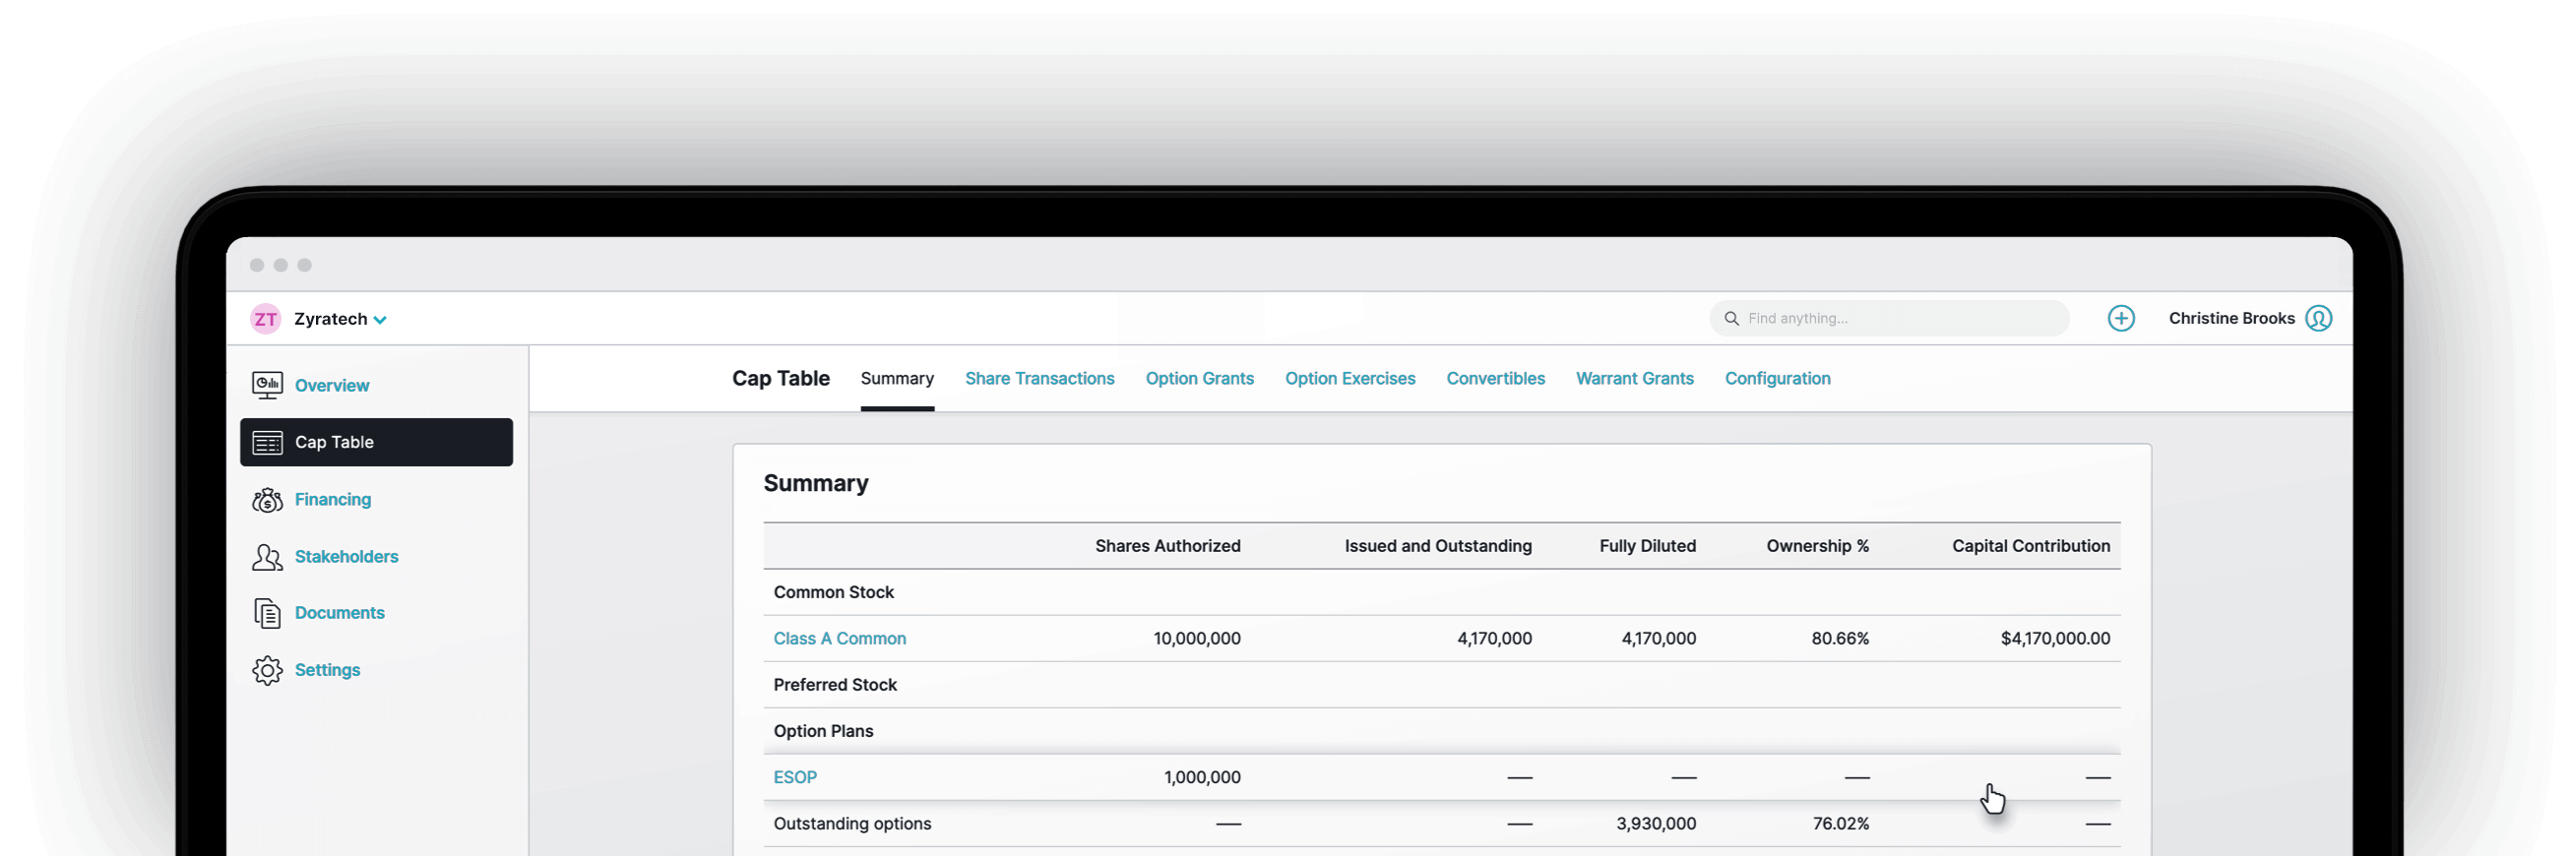Image resolution: width=2576 pixels, height=856 pixels.
Task: Click the Settings gear icon
Action: coord(267,670)
